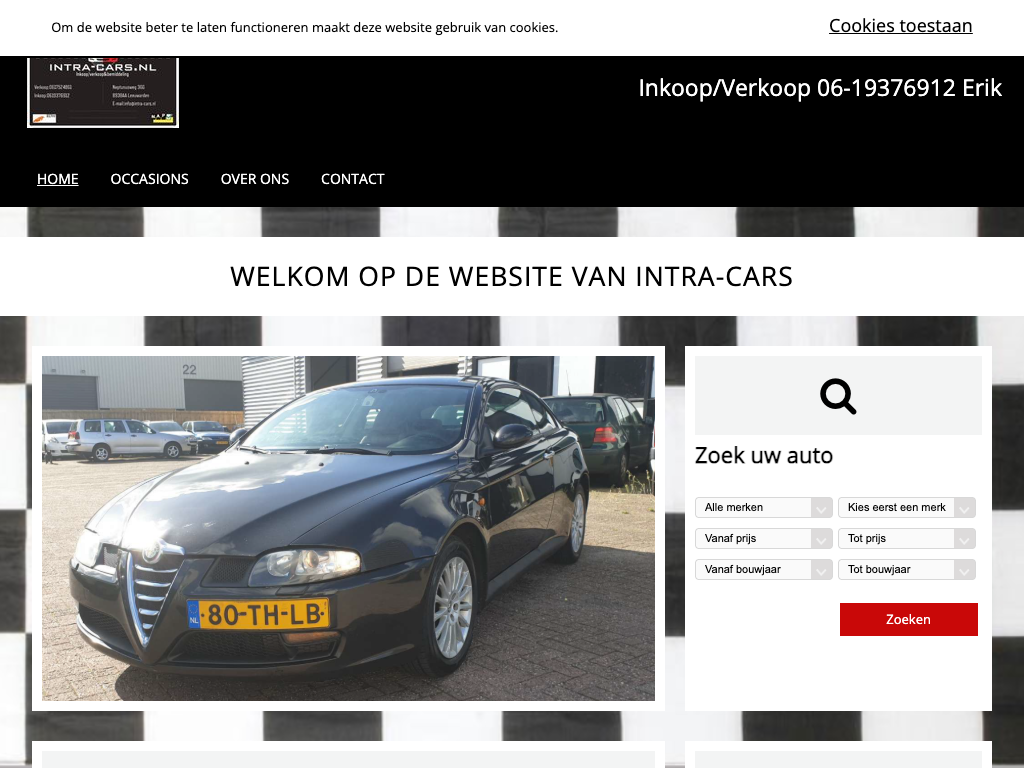Open the Kies eerst een merk dropdown
Viewport: 1024px width, 768px height.
coord(906,507)
